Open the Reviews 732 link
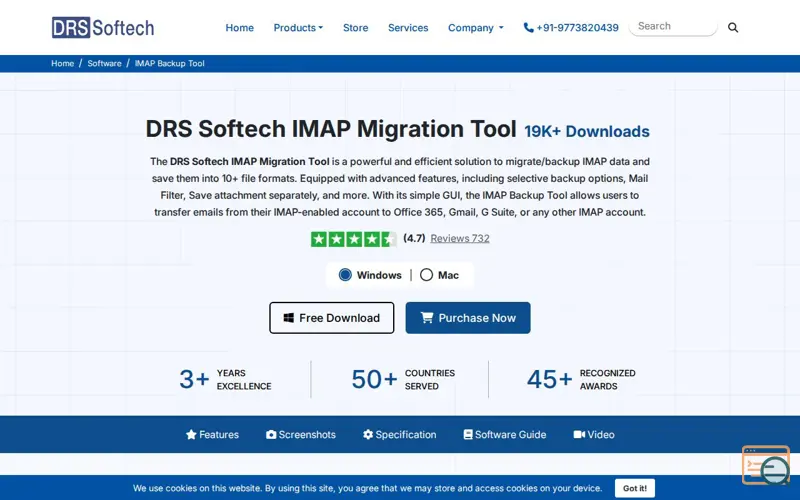Viewport: 800px width, 500px height. pyautogui.click(x=460, y=238)
